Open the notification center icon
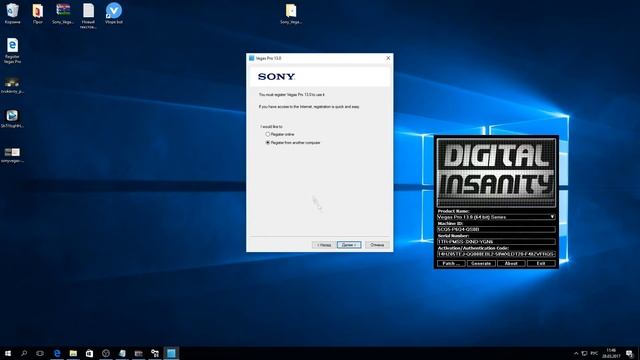Viewport: 640px width, 360px height. pyautogui.click(x=629, y=353)
